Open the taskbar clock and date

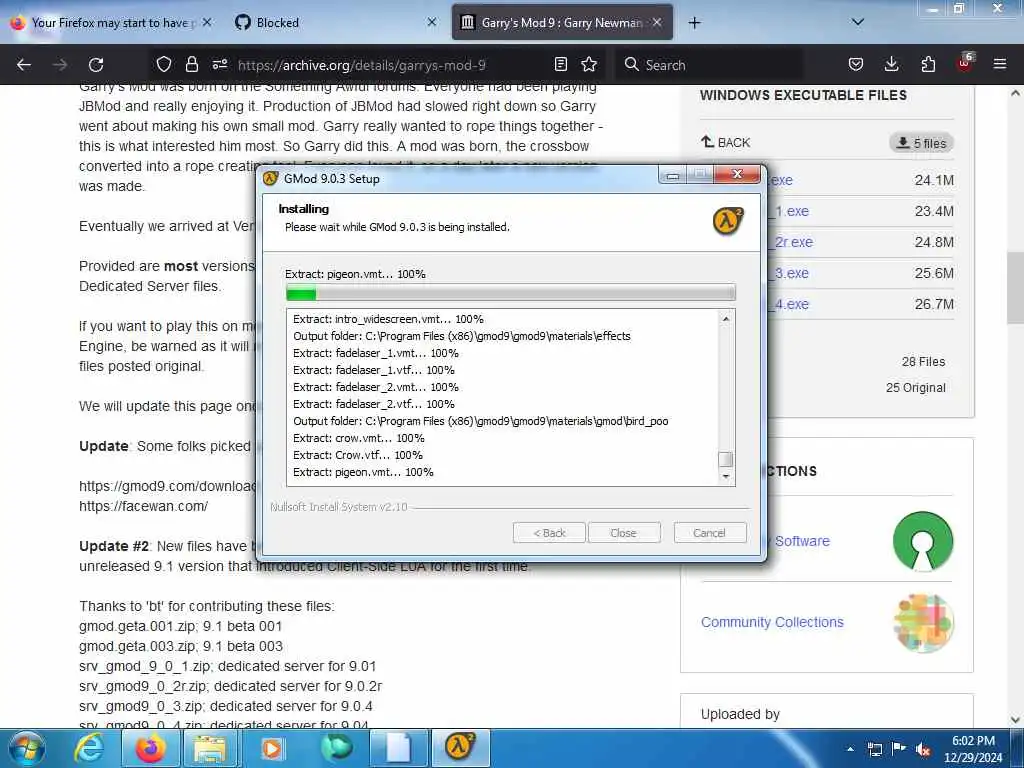click(x=972, y=749)
